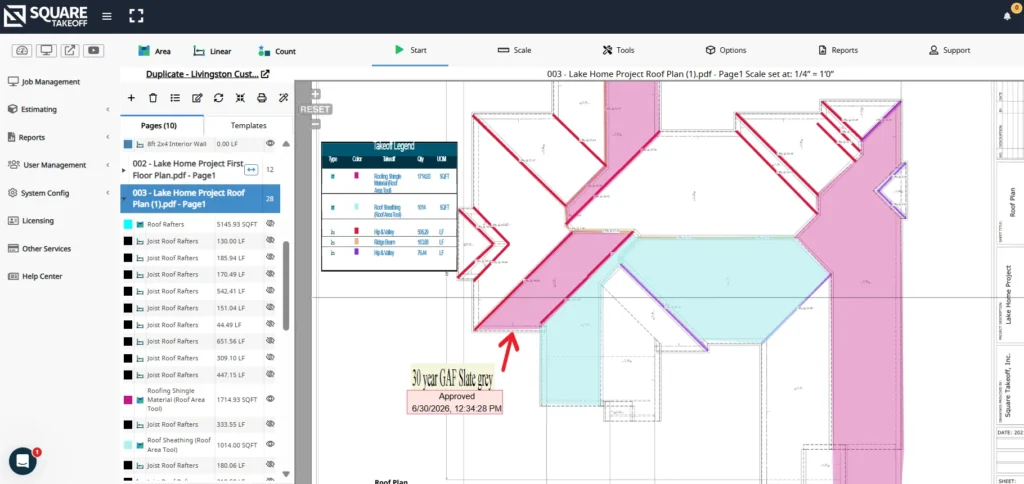Expand the 002 Lake Home First Floor Plan page

coord(124,170)
